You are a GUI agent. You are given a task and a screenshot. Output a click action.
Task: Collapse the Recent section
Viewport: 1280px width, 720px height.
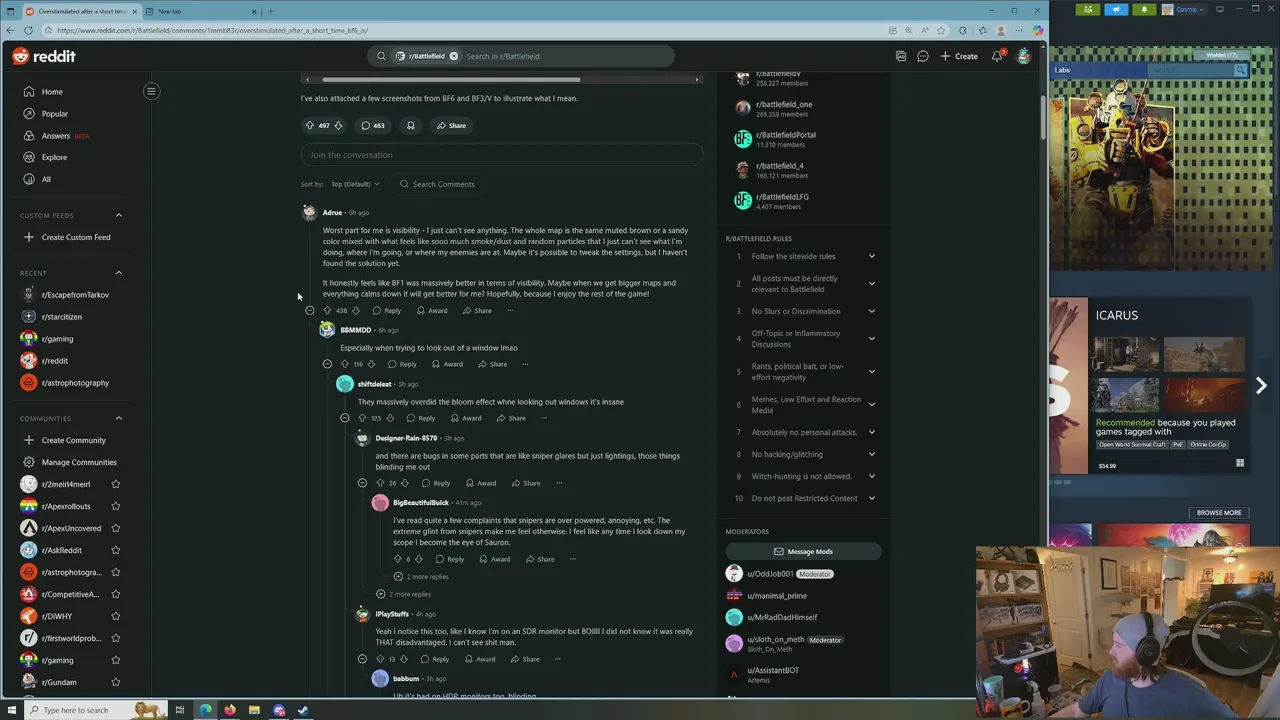(x=118, y=272)
